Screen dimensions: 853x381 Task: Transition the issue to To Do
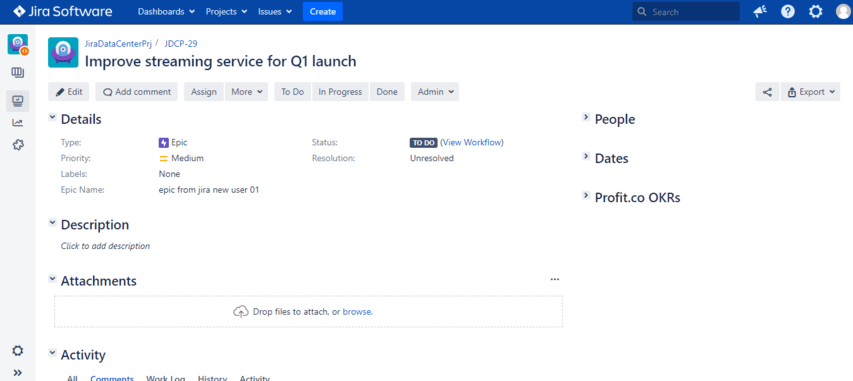pyautogui.click(x=293, y=92)
